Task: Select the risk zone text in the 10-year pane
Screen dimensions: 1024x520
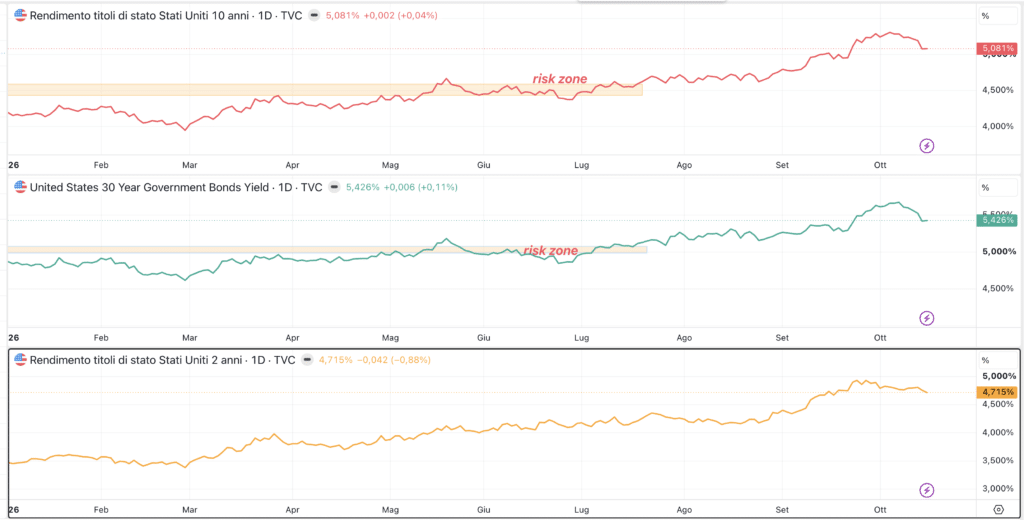Action: click(x=560, y=79)
